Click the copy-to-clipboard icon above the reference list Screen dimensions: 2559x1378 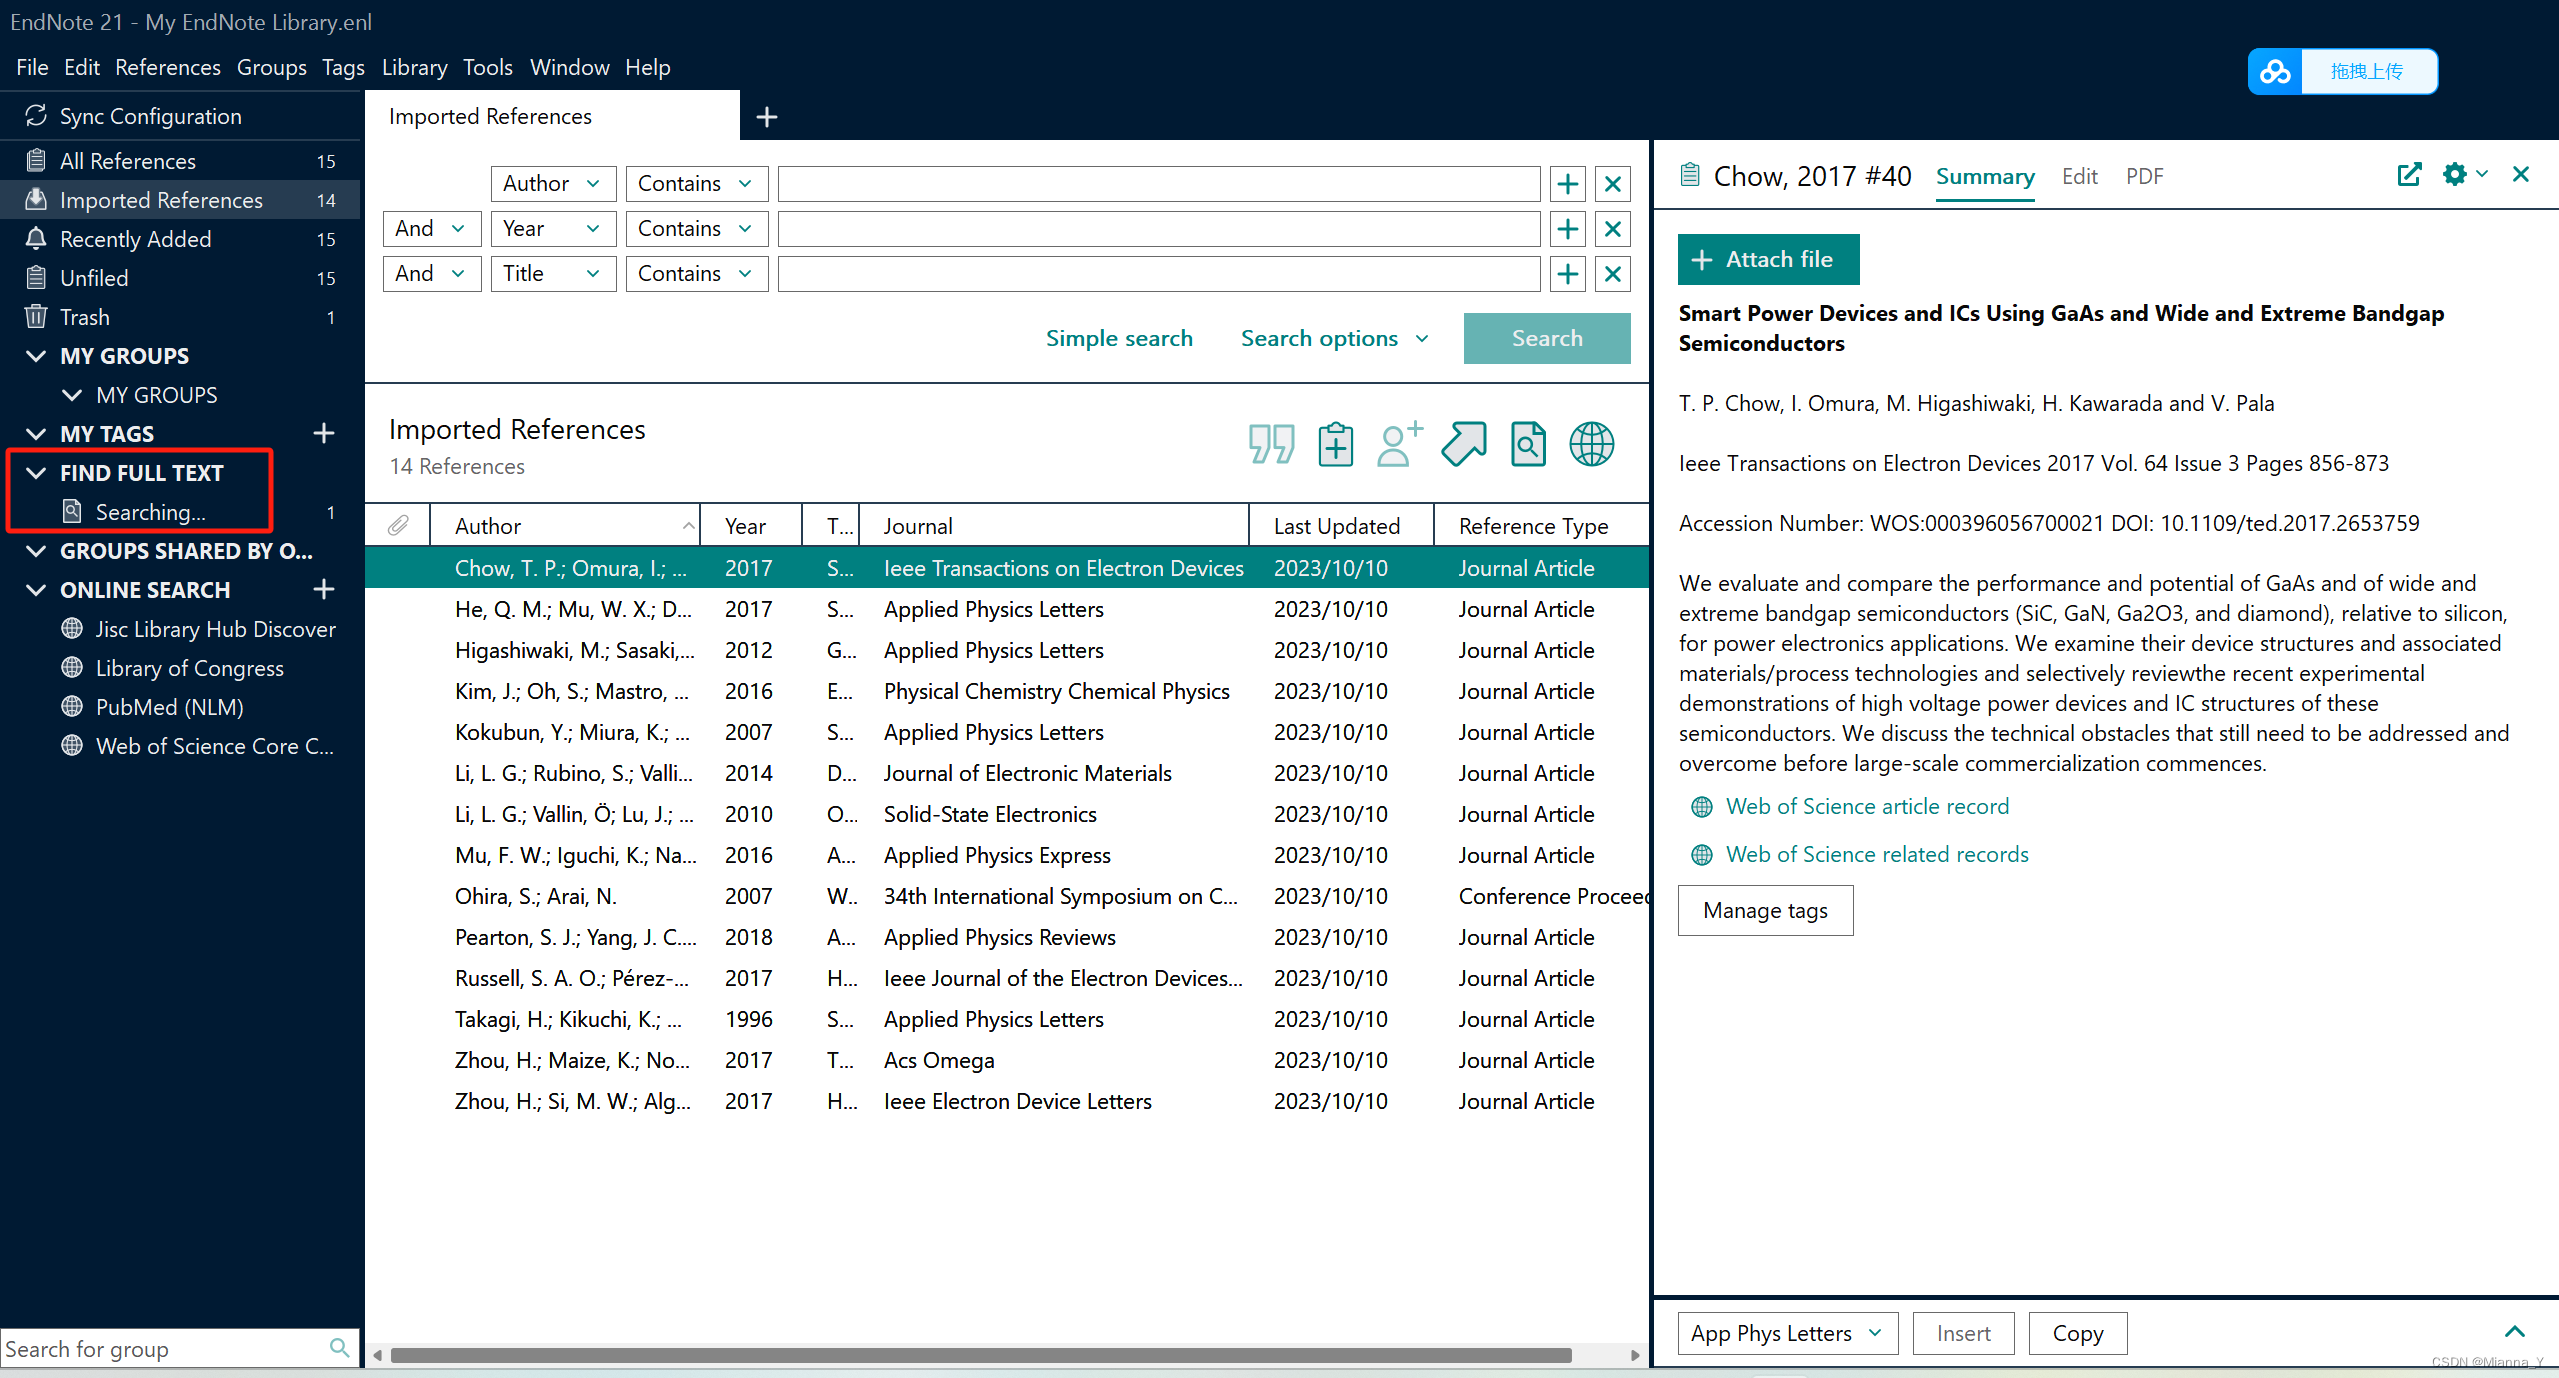point(1335,444)
